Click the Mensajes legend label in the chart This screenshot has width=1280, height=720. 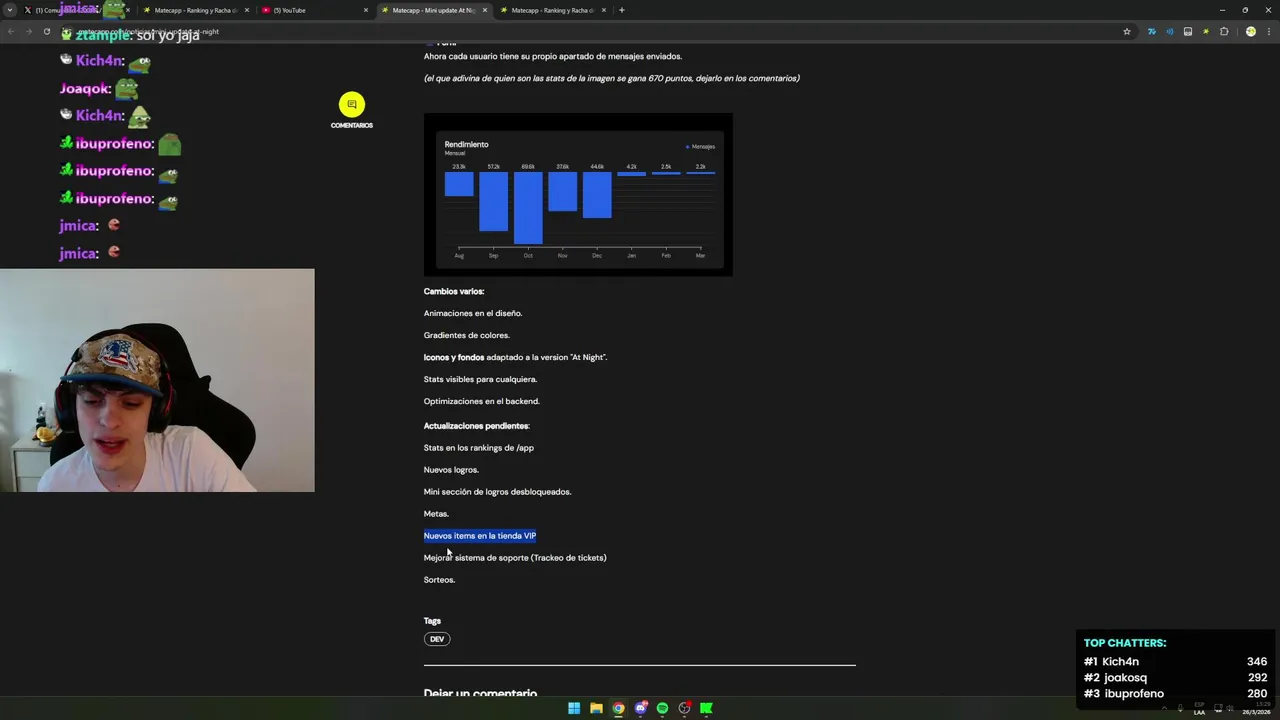coord(700,146)
